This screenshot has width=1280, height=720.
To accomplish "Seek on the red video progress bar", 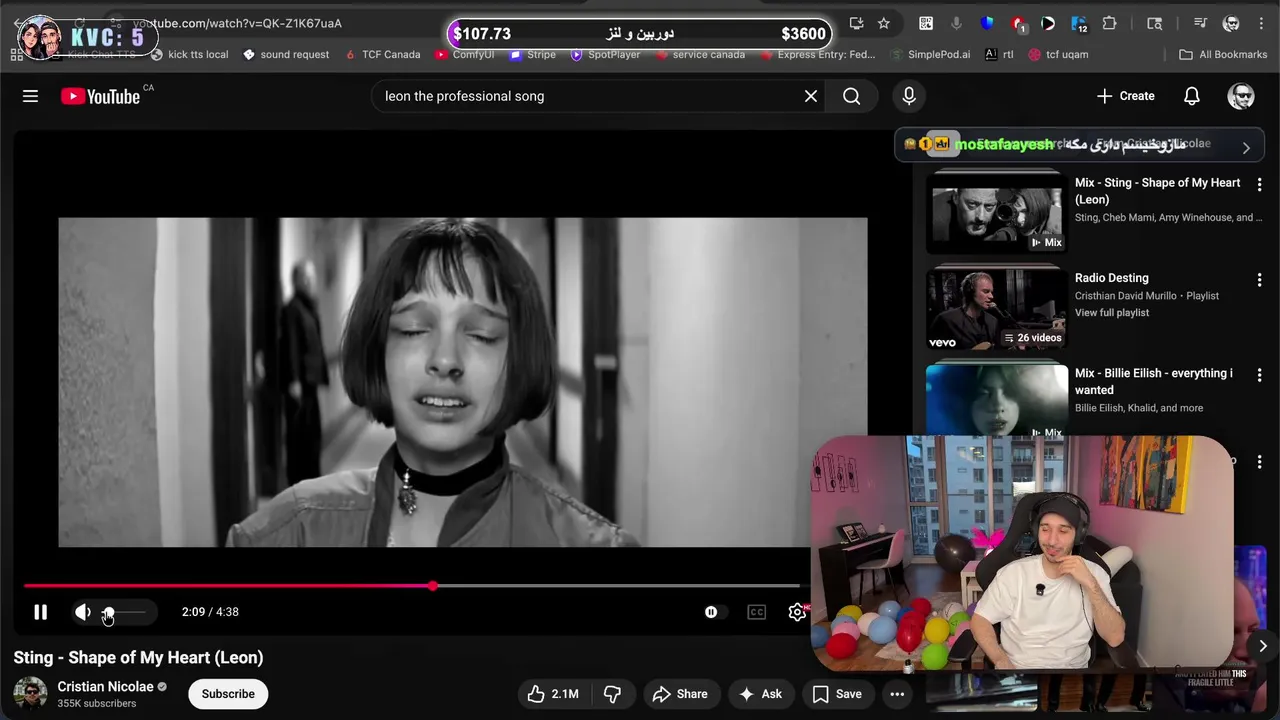I will coord(411,586).
